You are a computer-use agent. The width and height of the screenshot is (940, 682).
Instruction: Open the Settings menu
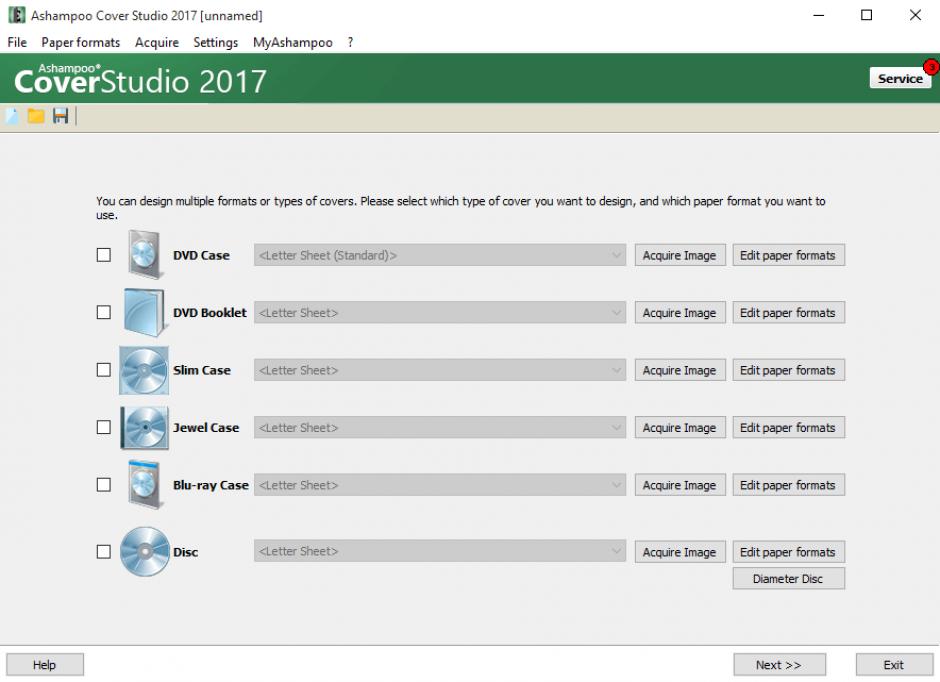click(216, 42)
